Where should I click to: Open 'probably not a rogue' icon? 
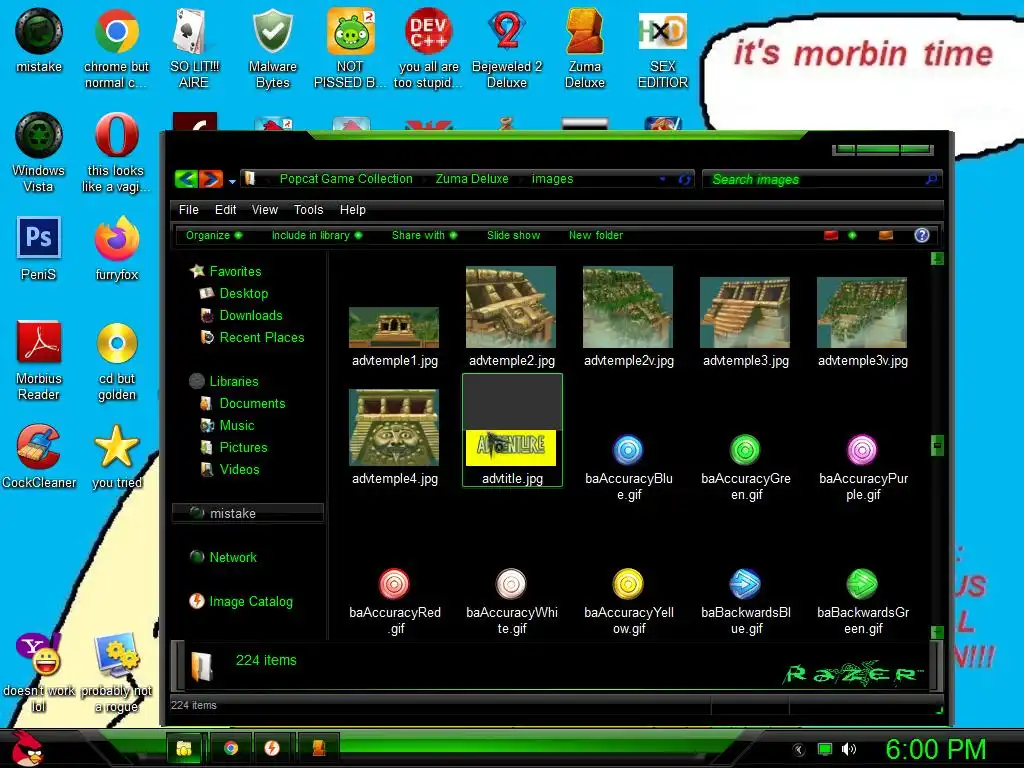pyautogui.click(x=116, y=673)
